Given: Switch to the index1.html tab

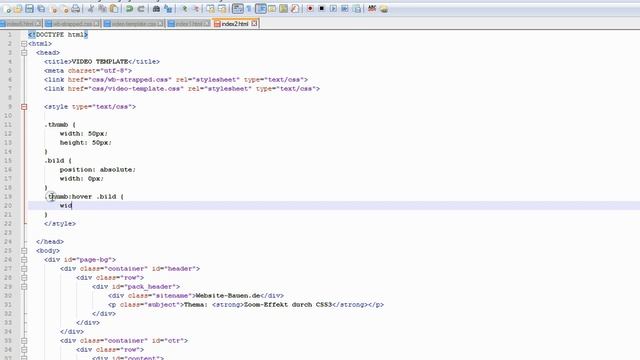Looking at the screenshot, I should coord(189,24).
